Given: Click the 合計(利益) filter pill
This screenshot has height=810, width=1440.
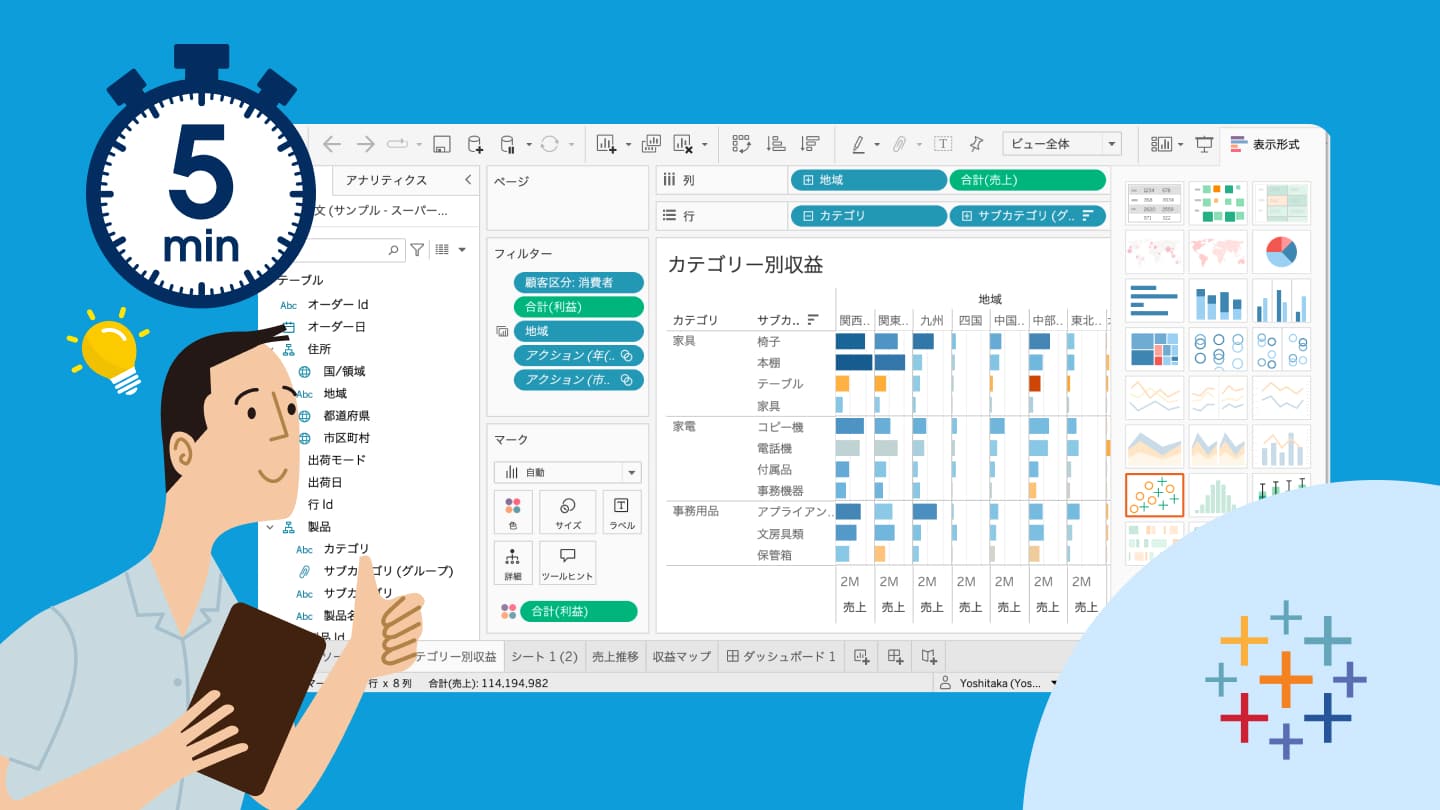Looking at the screenshot, I should [x=579, y=307].
